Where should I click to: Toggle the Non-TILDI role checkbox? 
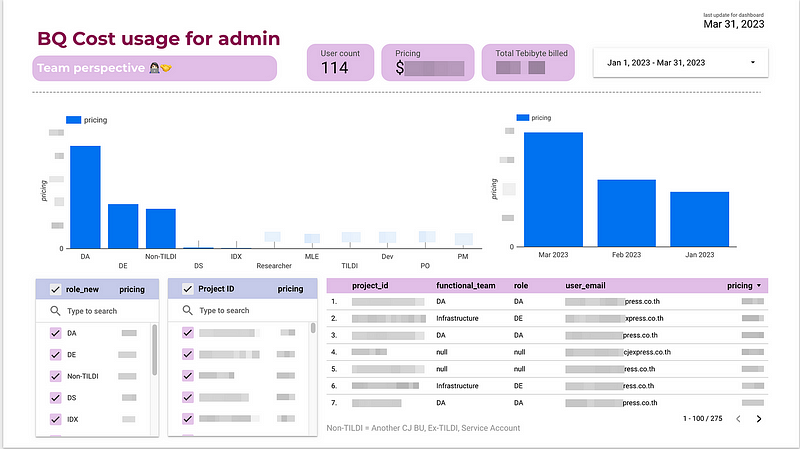click(55, 376)
